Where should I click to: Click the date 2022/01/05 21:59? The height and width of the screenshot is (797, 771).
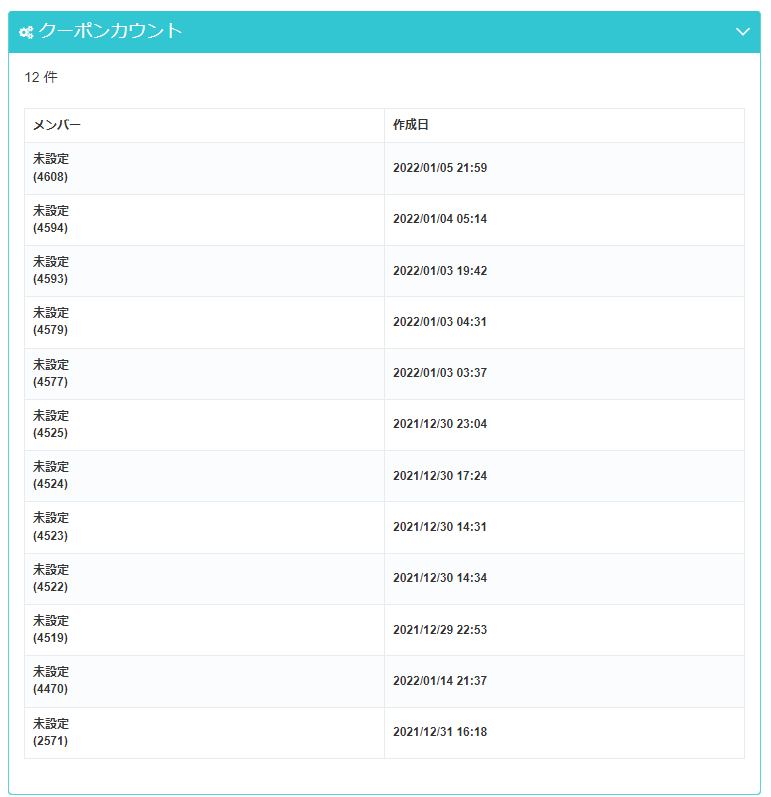tap(439, 168)
